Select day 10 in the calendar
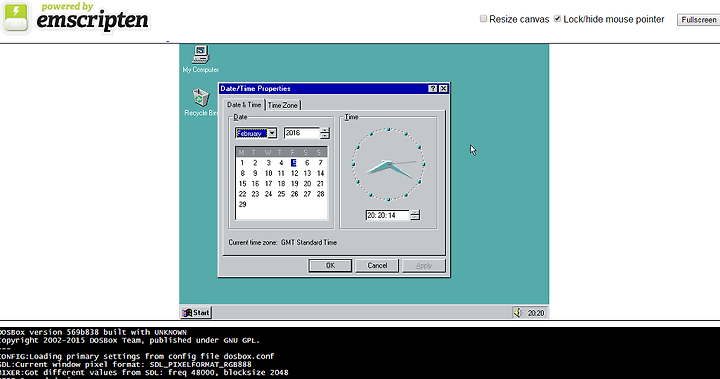The height and width of the screenshot is (379, 720). pos(269,173)
